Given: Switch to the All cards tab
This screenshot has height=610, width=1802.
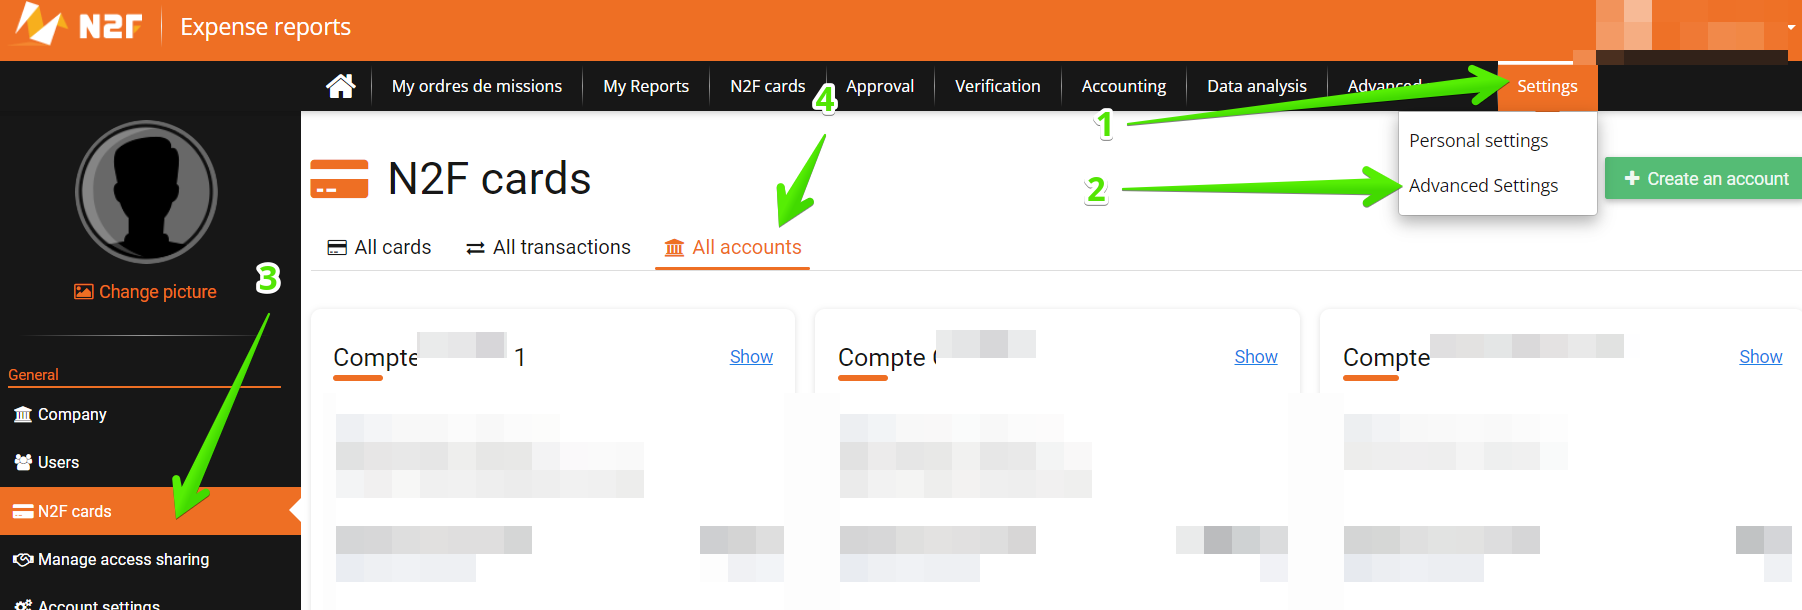Looking at the screenshot, I should point(379,247).
